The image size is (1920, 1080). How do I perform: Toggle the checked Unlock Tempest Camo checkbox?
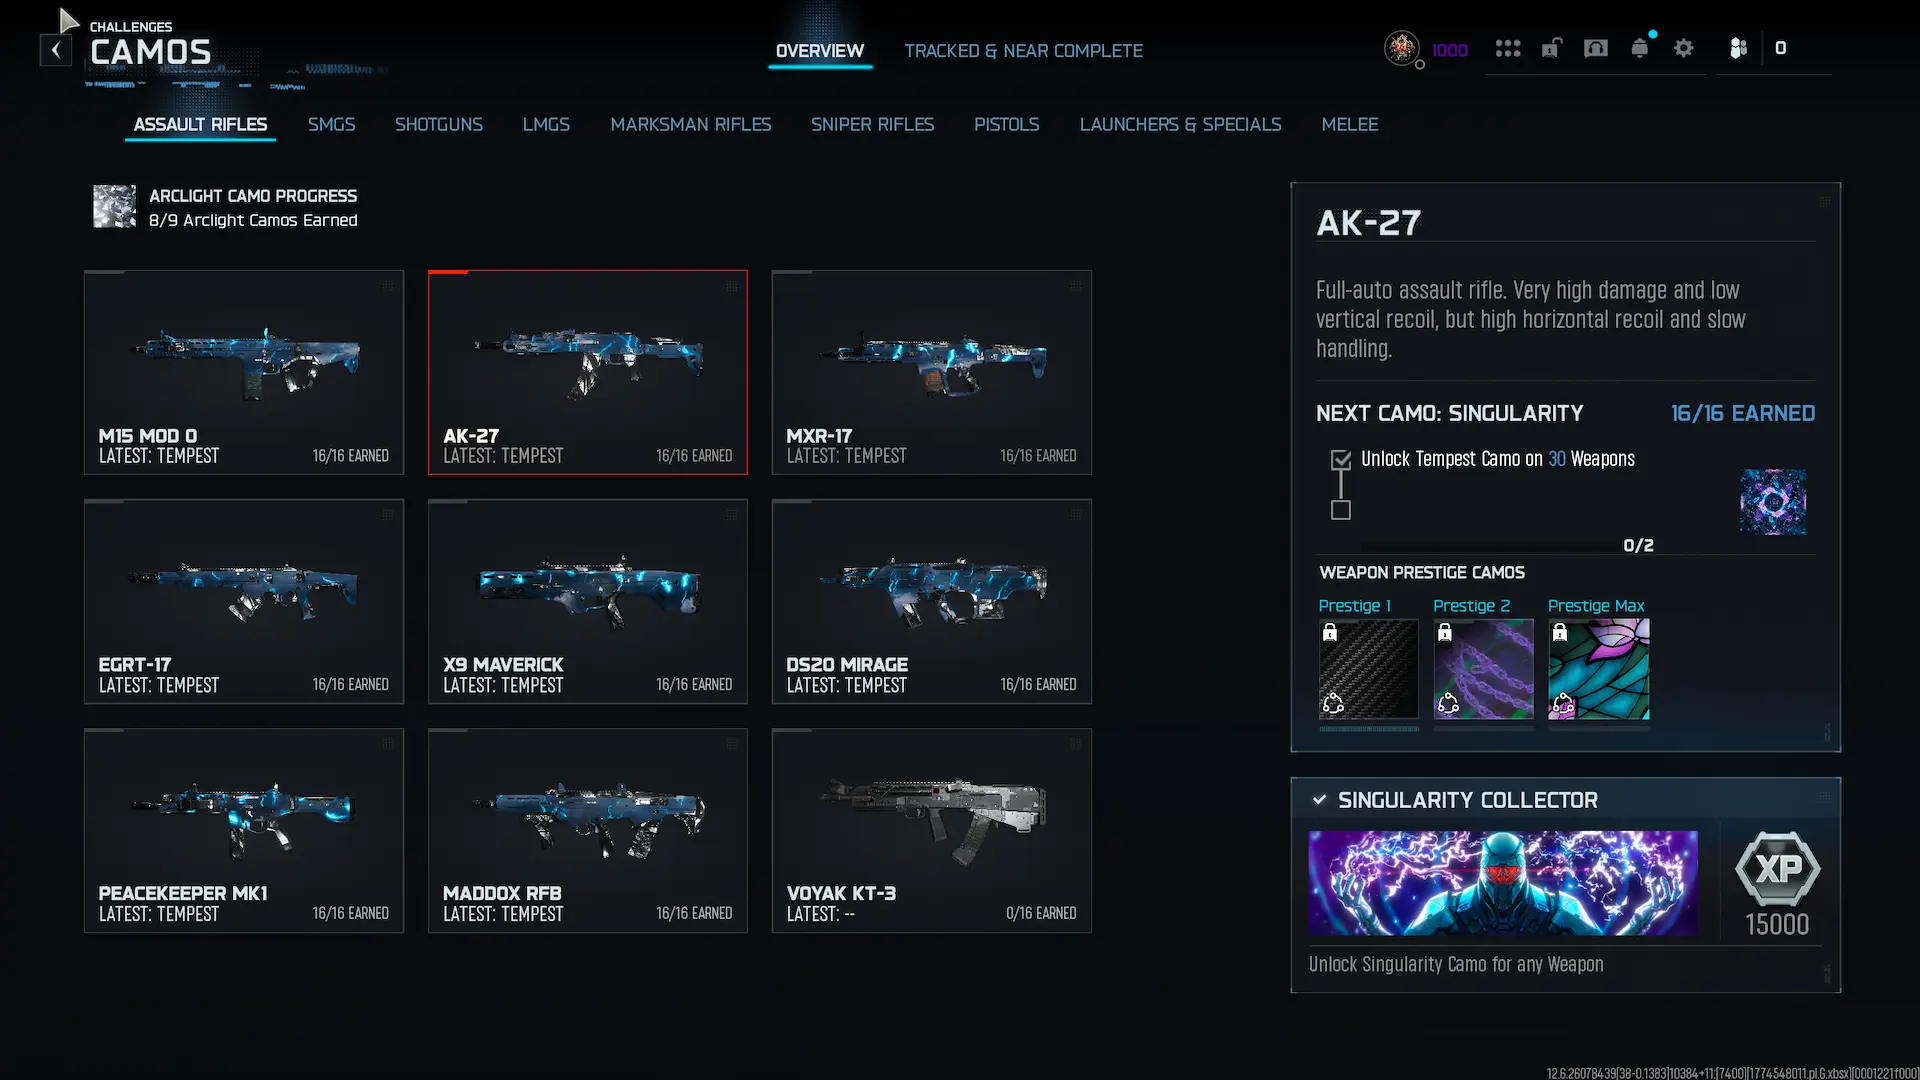(1341, 460)
